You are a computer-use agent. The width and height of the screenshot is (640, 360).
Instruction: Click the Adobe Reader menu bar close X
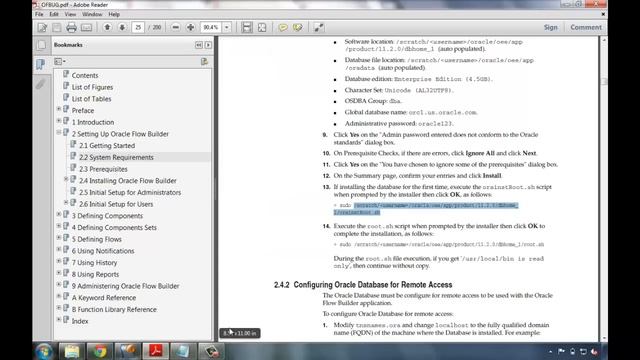pos(603,14)
